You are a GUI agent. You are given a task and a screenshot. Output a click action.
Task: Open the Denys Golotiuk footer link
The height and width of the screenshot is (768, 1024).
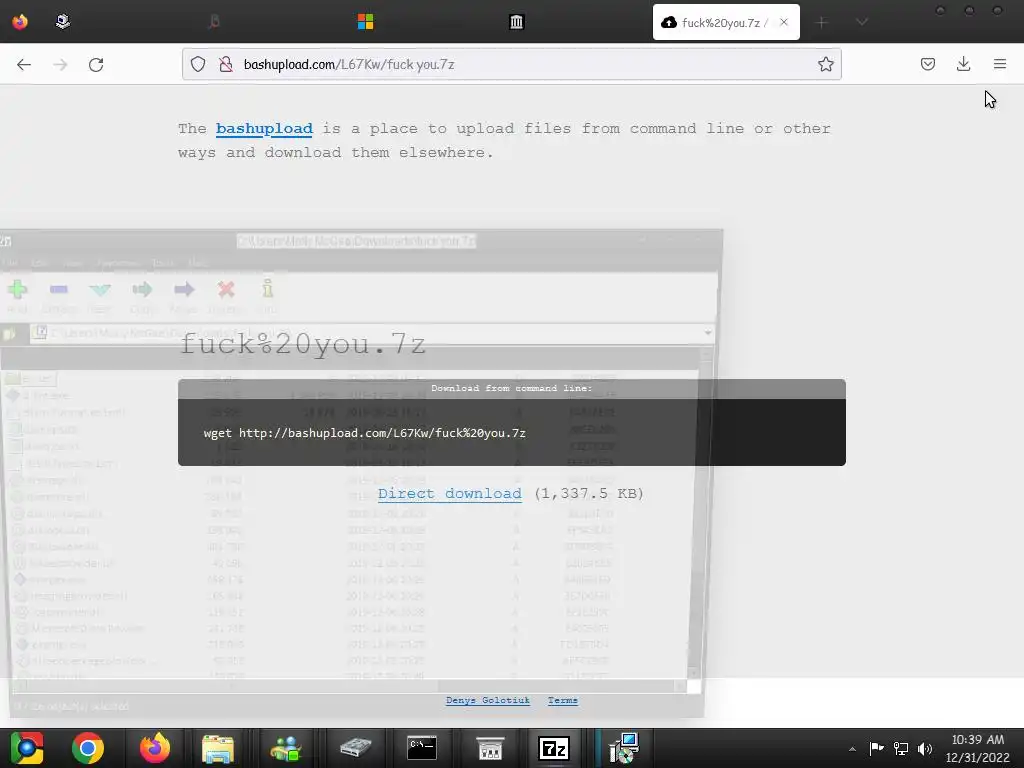(x=487, y=700)
